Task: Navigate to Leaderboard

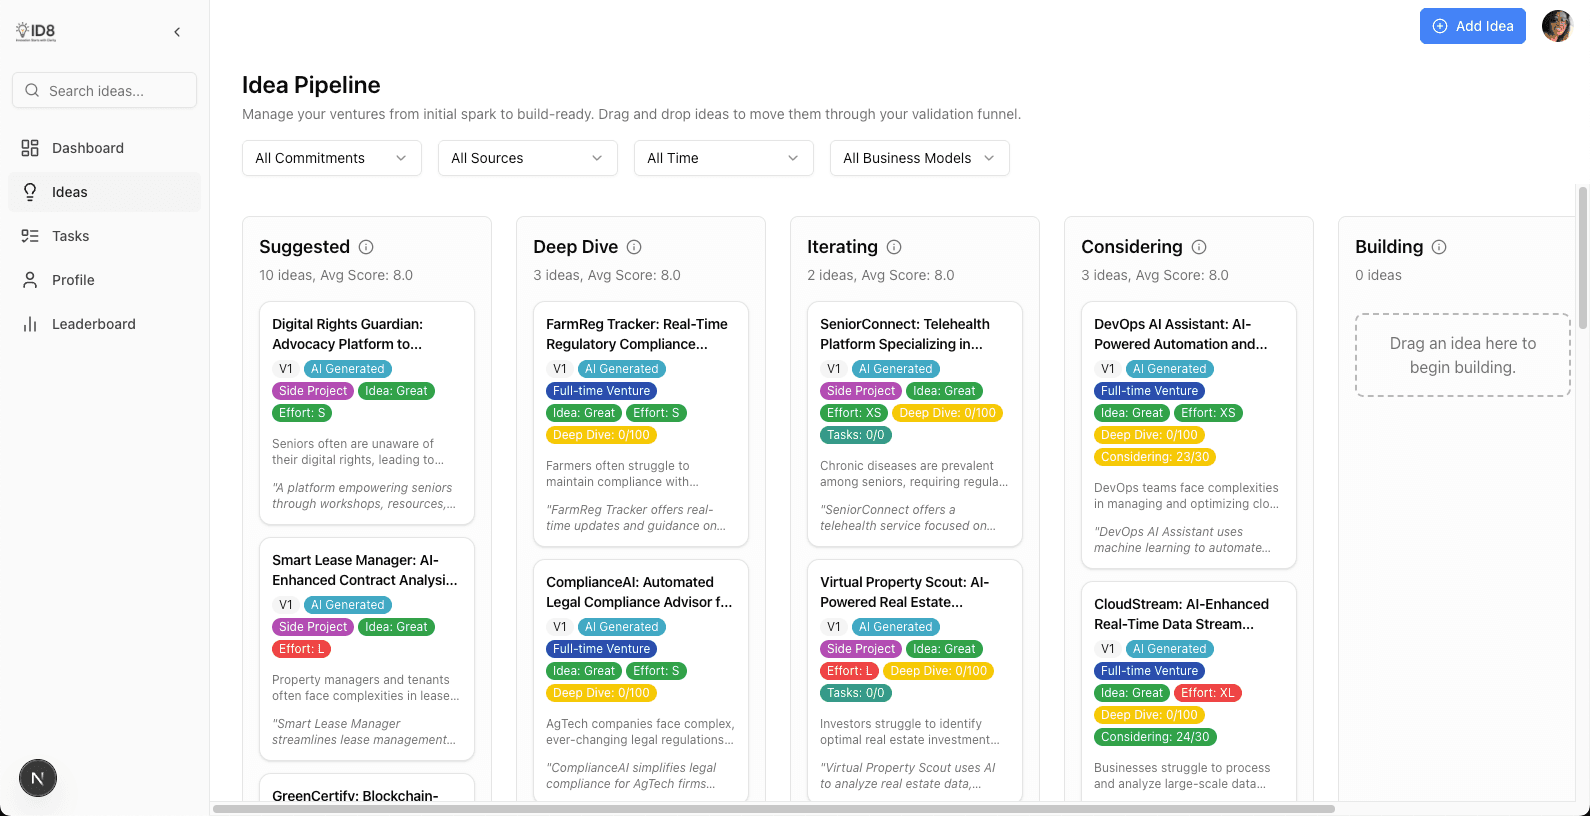Action: click(93, 324)
